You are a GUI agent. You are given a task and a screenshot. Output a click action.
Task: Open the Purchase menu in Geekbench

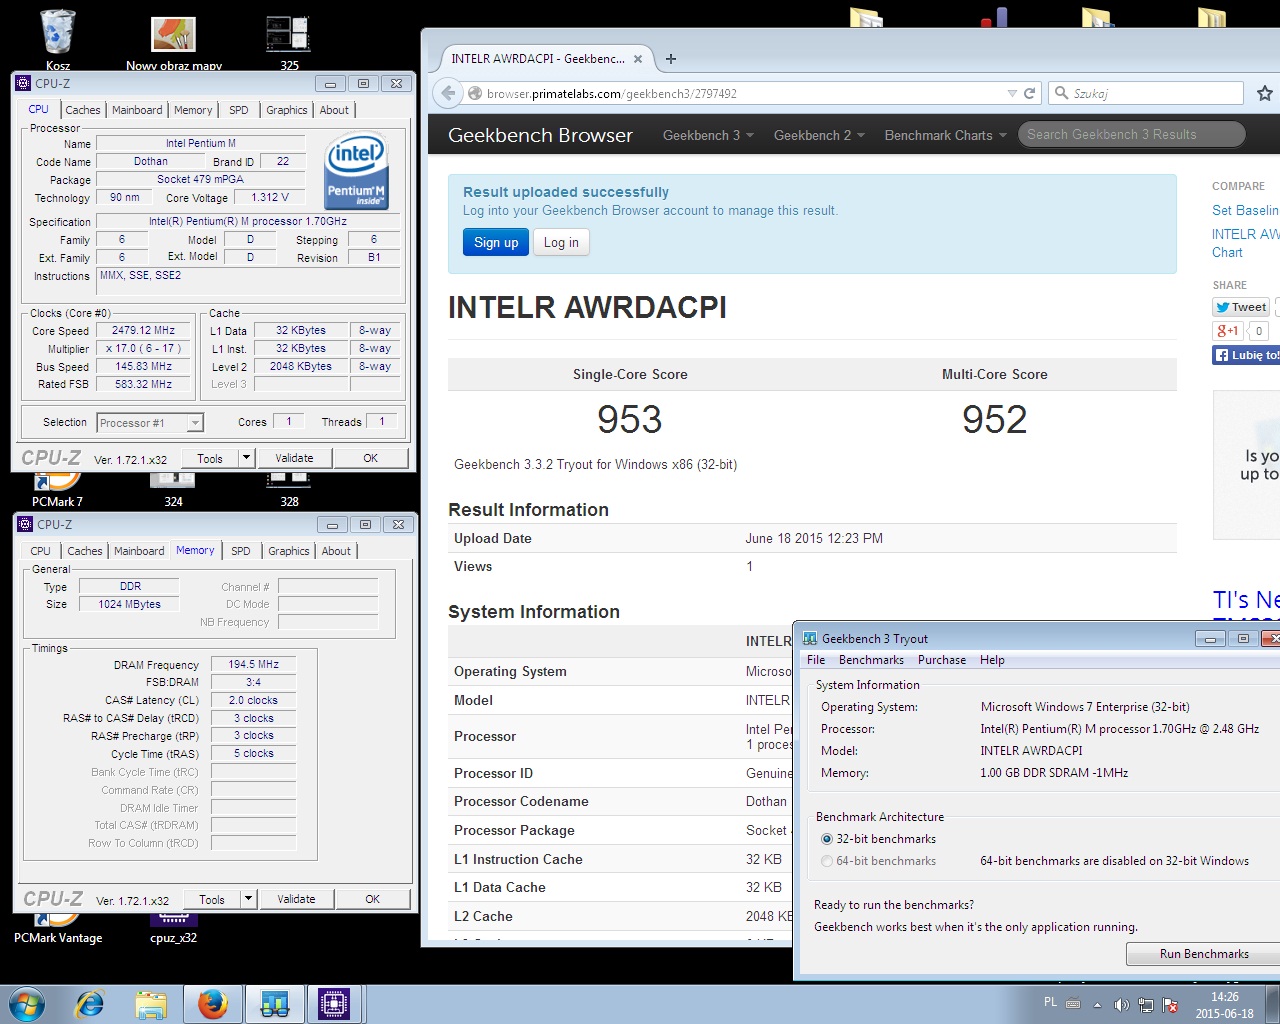pos(942,660)
